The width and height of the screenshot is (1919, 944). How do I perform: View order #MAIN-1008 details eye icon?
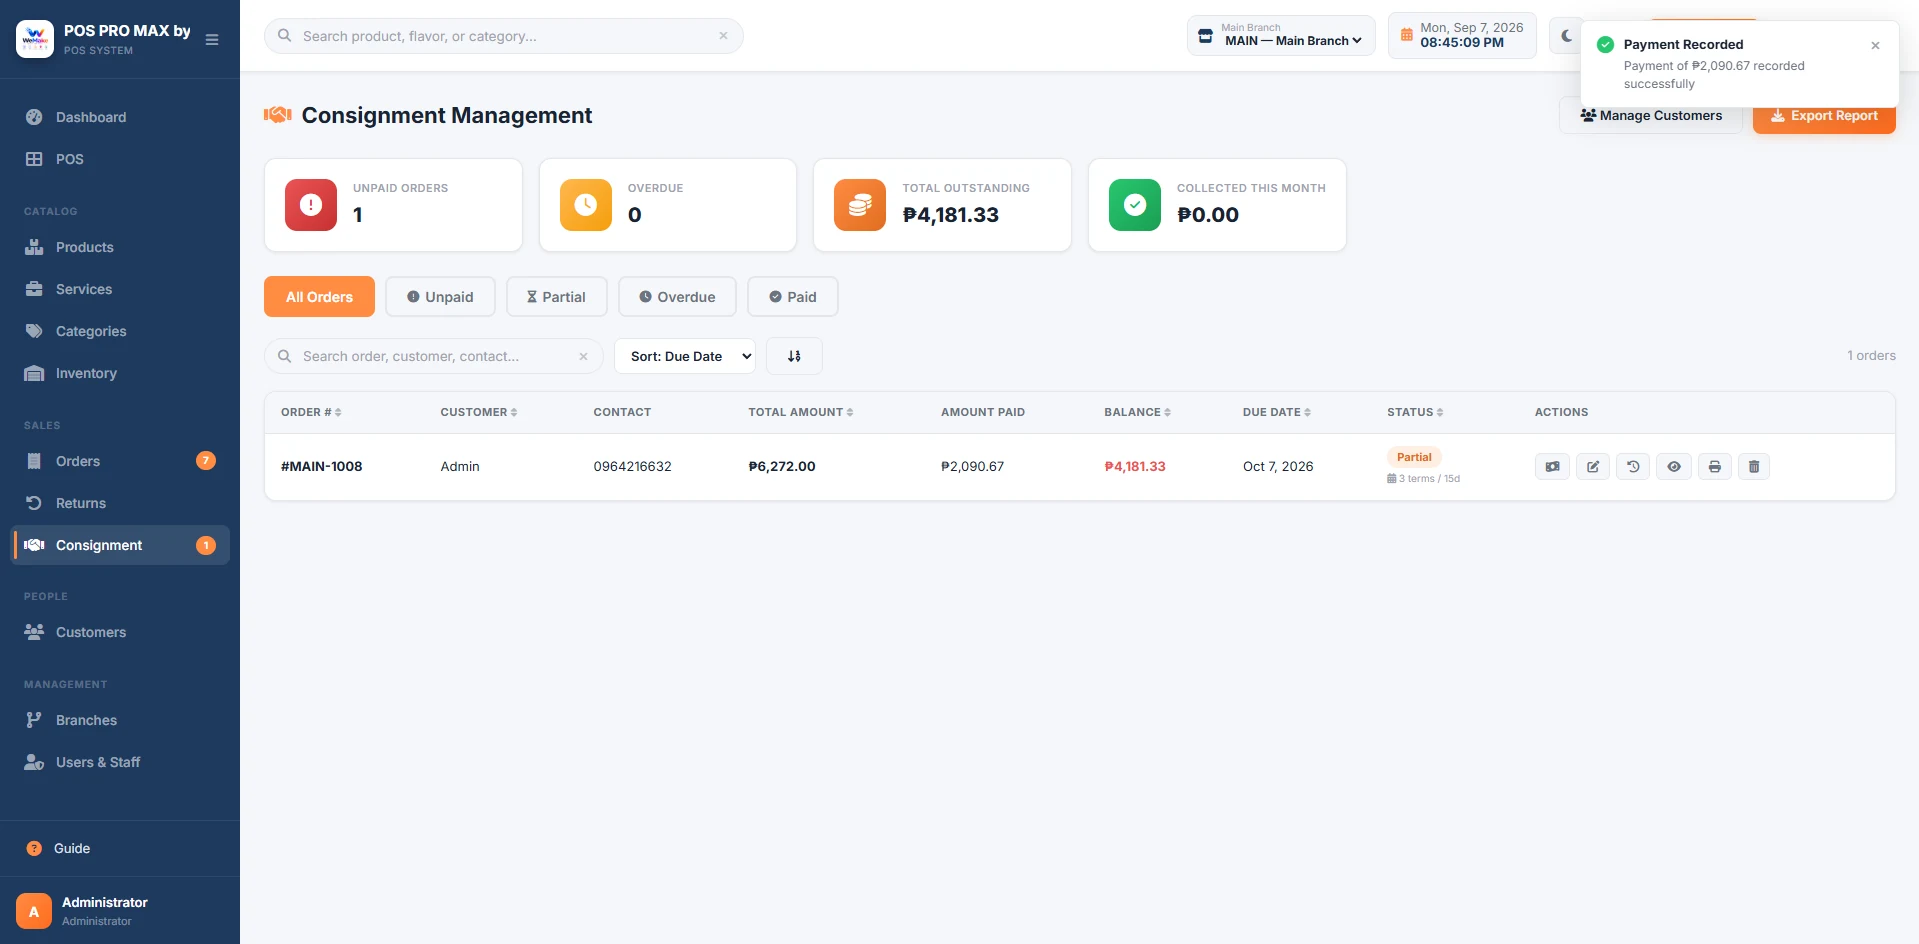(1674, 466)
